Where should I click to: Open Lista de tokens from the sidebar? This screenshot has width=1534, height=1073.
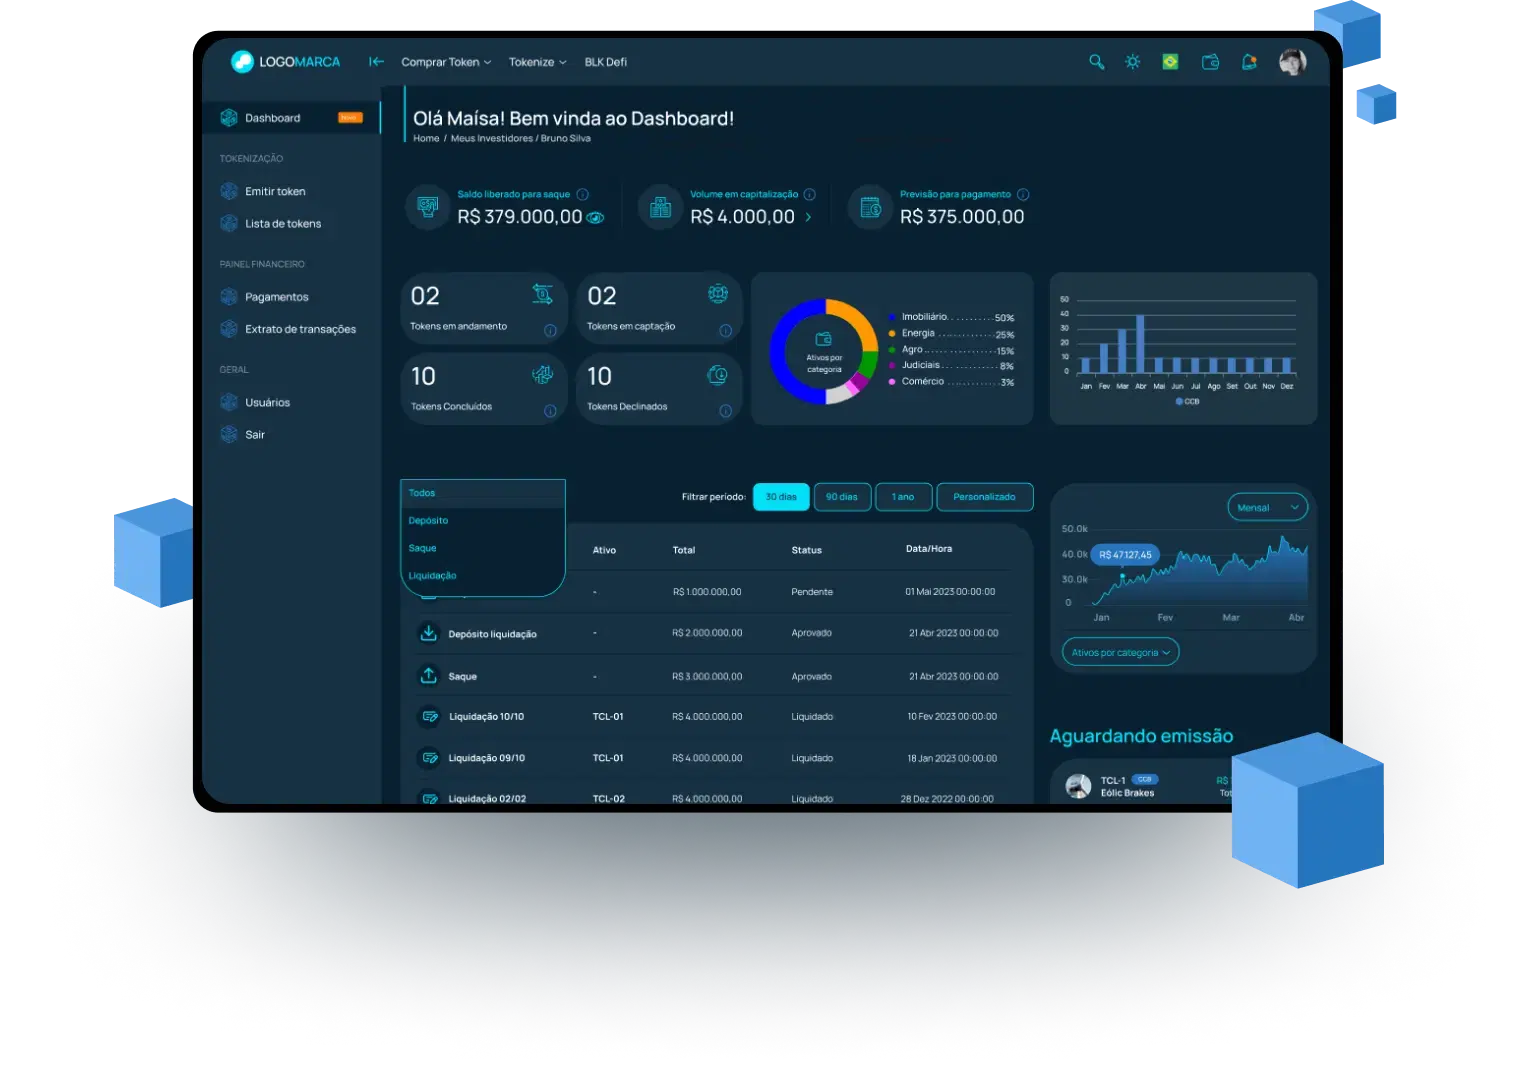click(283, 223)
